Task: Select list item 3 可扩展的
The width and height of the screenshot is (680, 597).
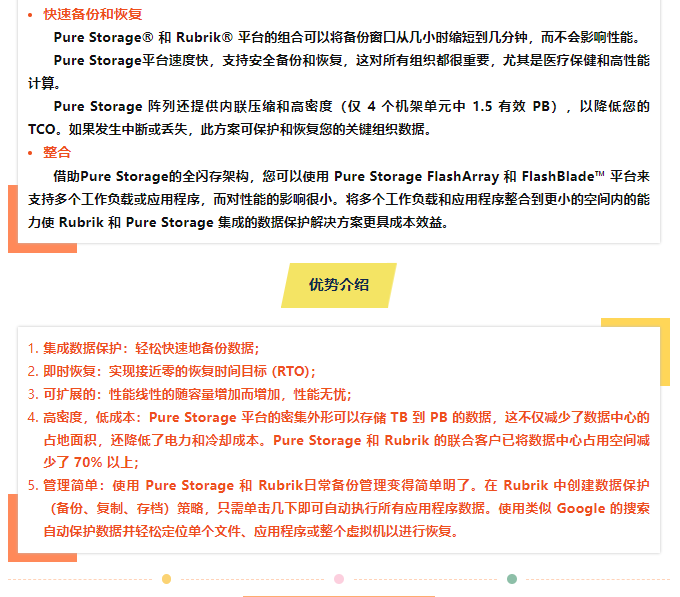Action: tap(190, 394)
